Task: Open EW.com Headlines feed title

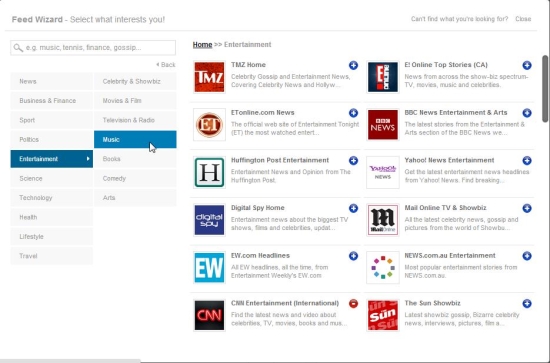Action: (x=260, y=256)
